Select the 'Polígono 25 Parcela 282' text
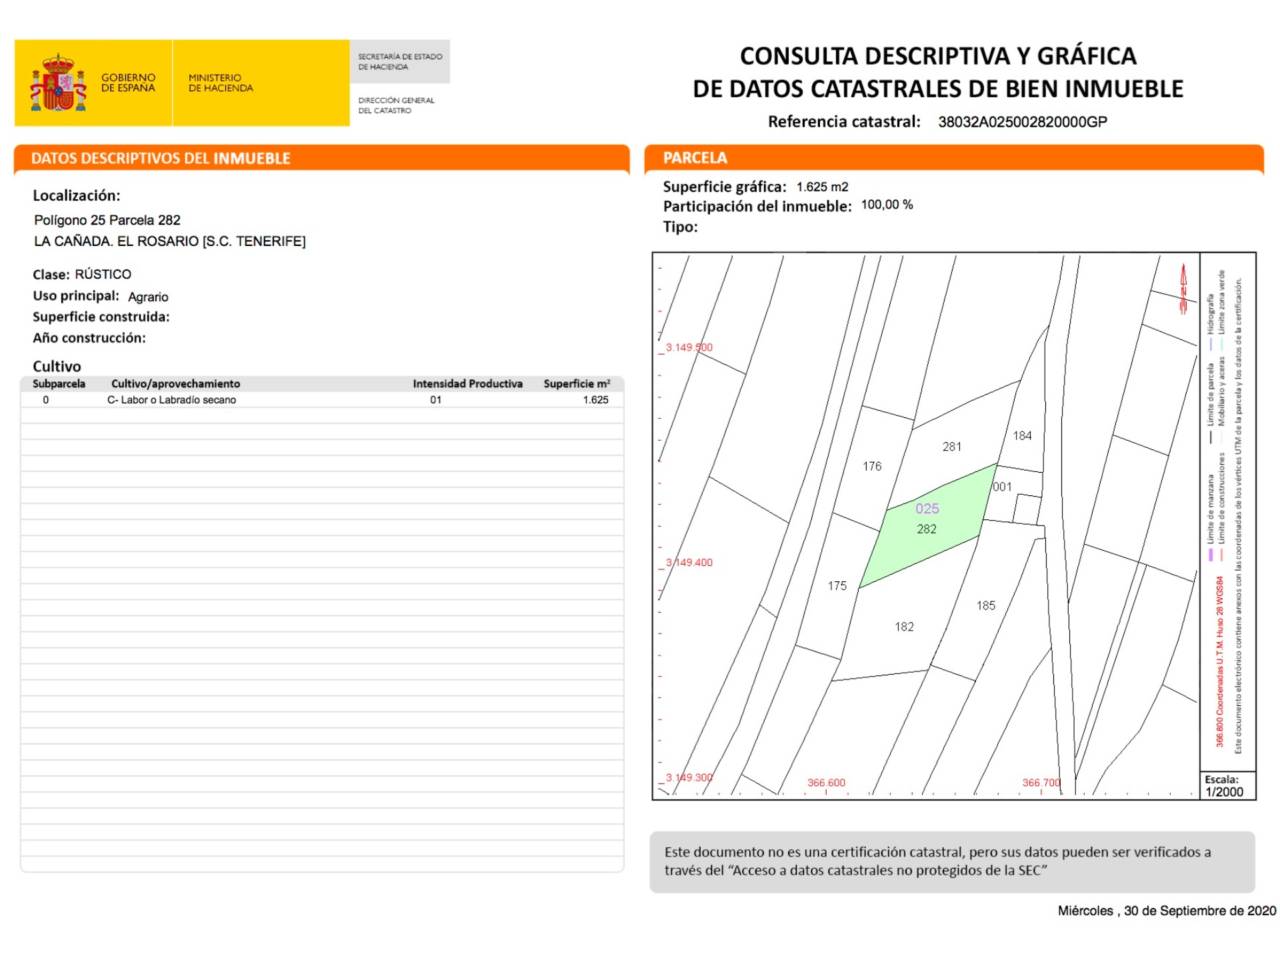Image resolution: width=1280 pixels, height=960 pixels. 107,220
